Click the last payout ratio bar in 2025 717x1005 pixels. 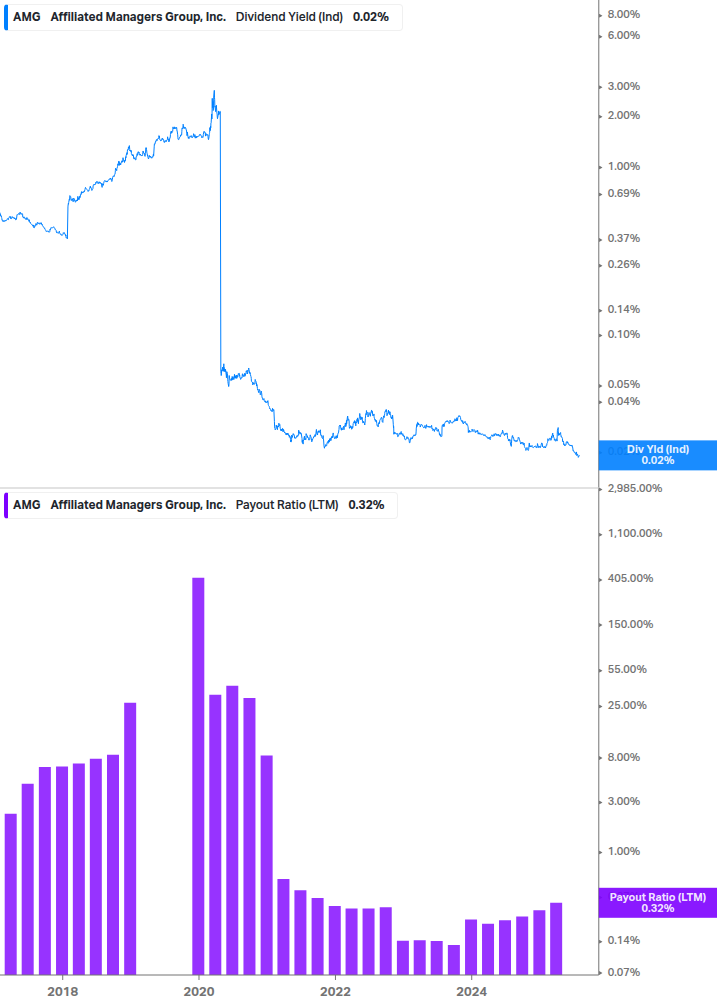(556, 939)
